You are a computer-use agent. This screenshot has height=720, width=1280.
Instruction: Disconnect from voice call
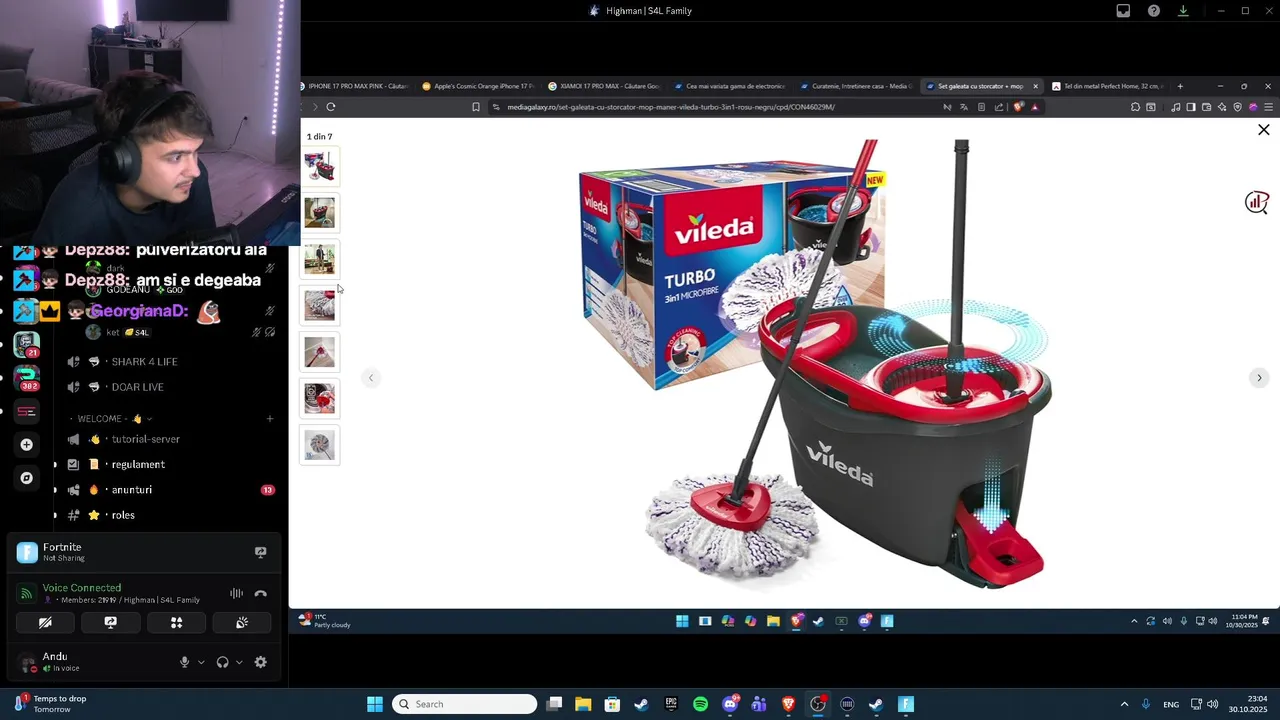(261, 594)
